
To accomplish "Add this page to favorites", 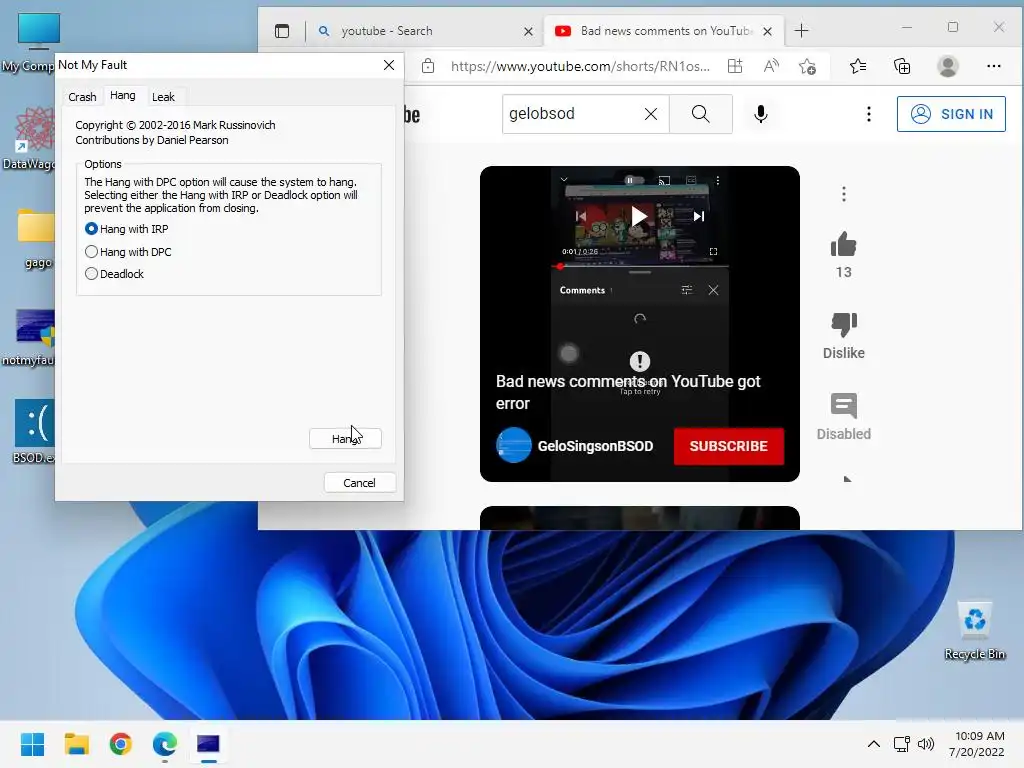I will pyautogui.click(x=808, y=66).
